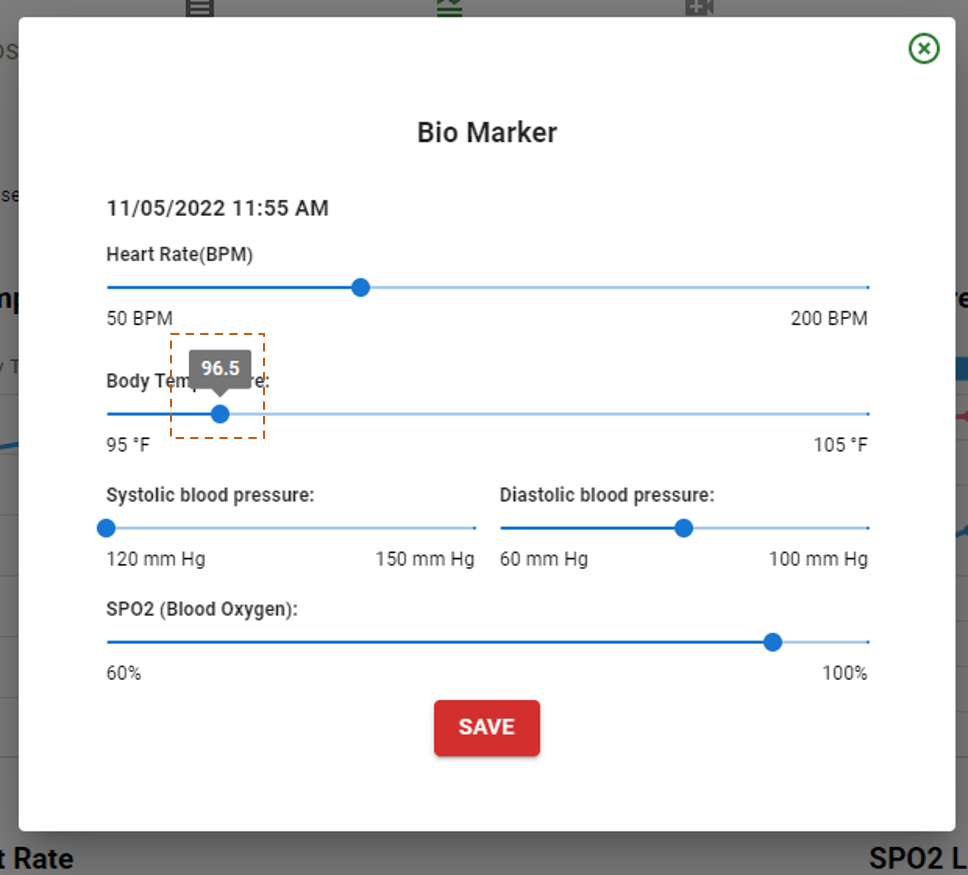968x875 pixels.
Task: Set Body Temperature slider to its 105 °F maximum end
Action: (866, 414)
